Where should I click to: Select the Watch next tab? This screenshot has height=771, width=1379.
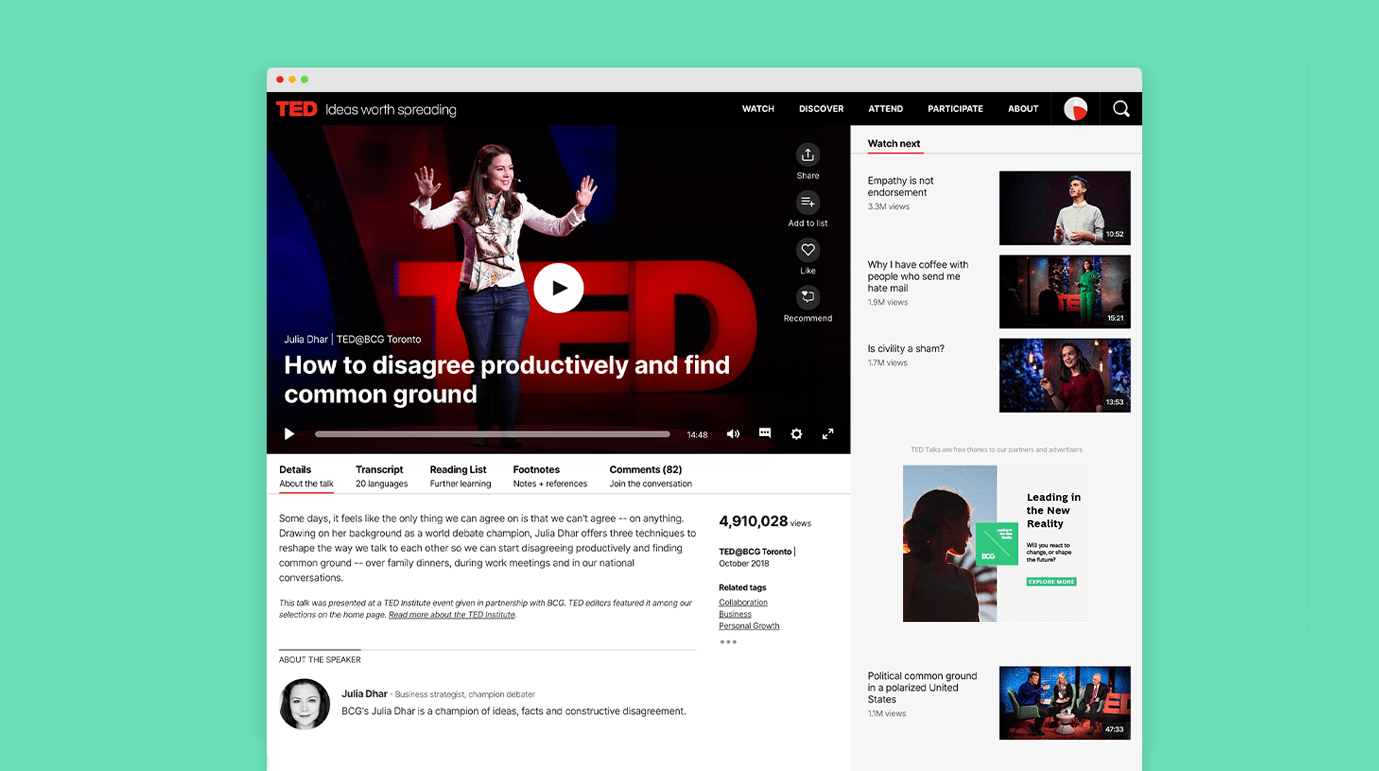click(x=894, y=144)
